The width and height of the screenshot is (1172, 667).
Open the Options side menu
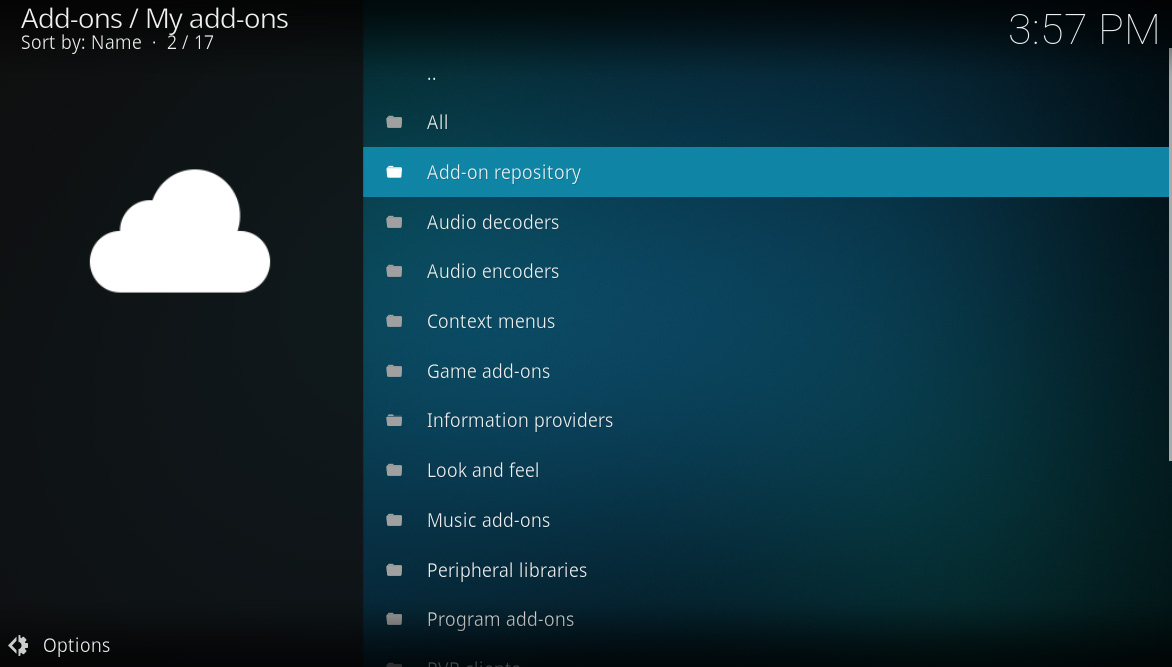pyautogui.click(x=59, y=645)
